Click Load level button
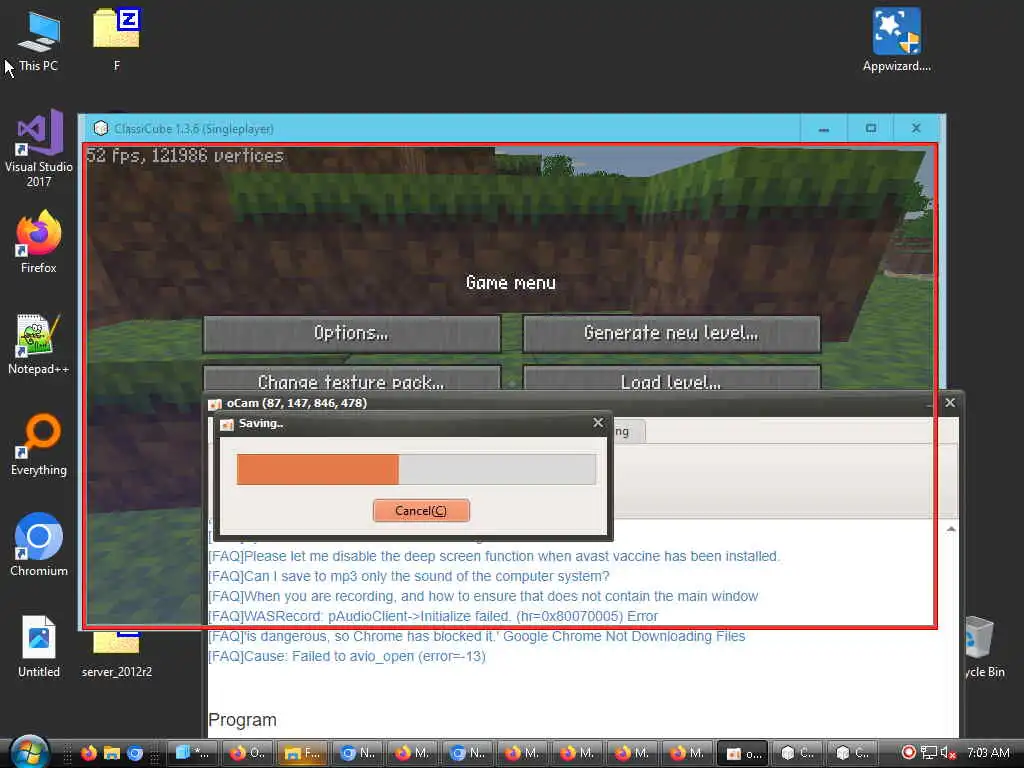1024x768 pixels. 671,379
